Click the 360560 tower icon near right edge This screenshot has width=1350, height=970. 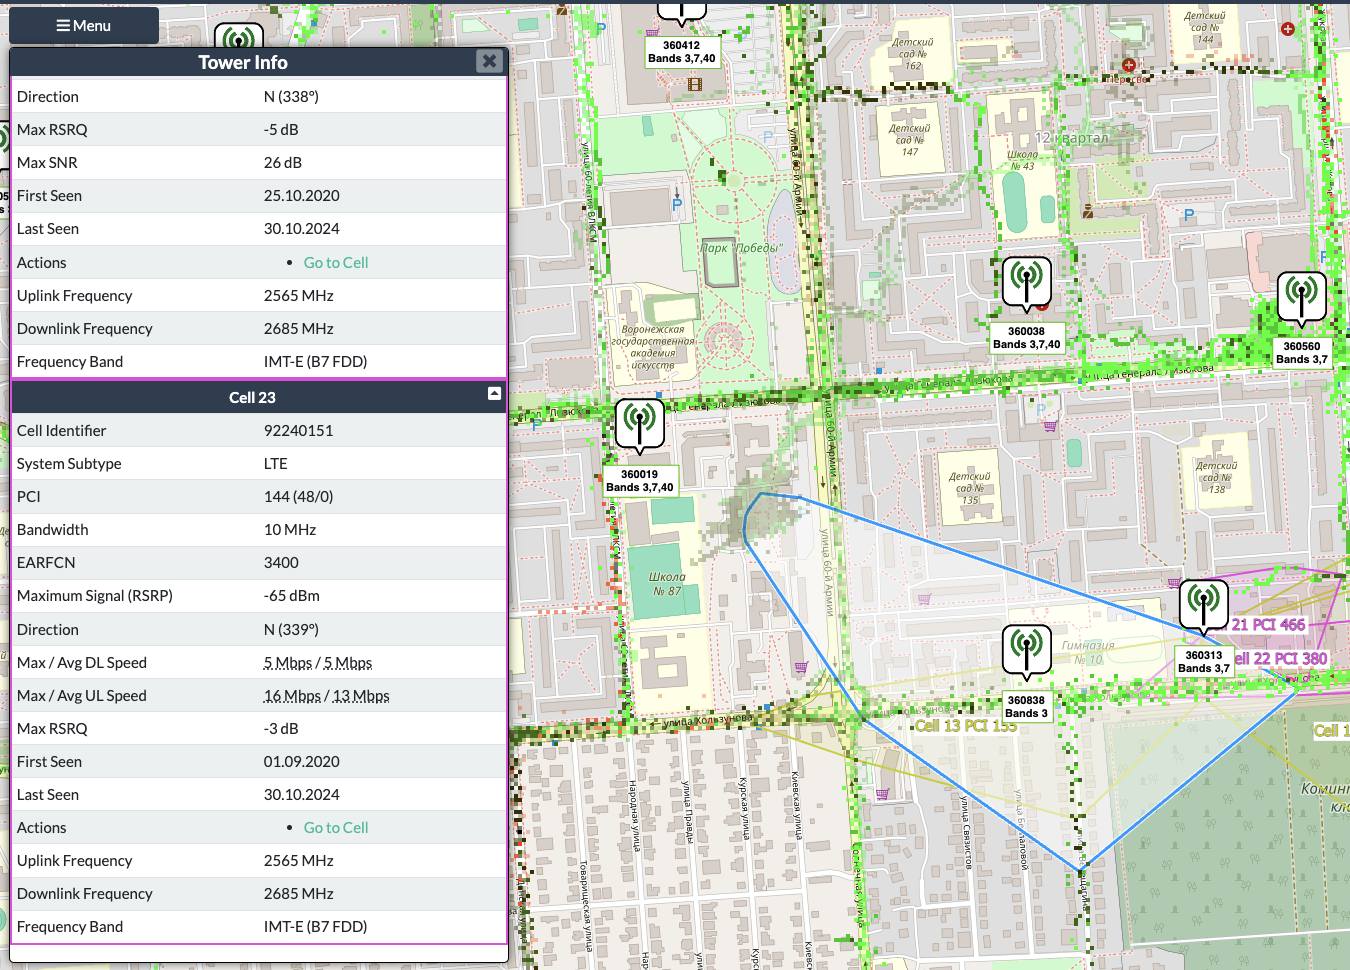(1301, 296)
